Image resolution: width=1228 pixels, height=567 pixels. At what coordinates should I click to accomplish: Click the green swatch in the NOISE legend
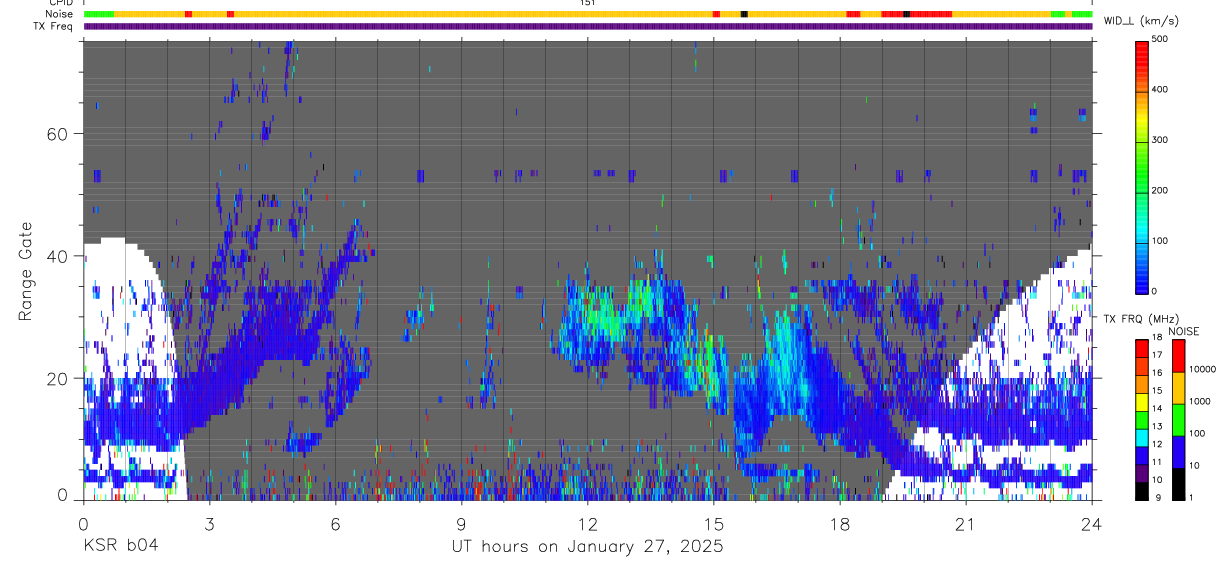(x=1178, y=420)
